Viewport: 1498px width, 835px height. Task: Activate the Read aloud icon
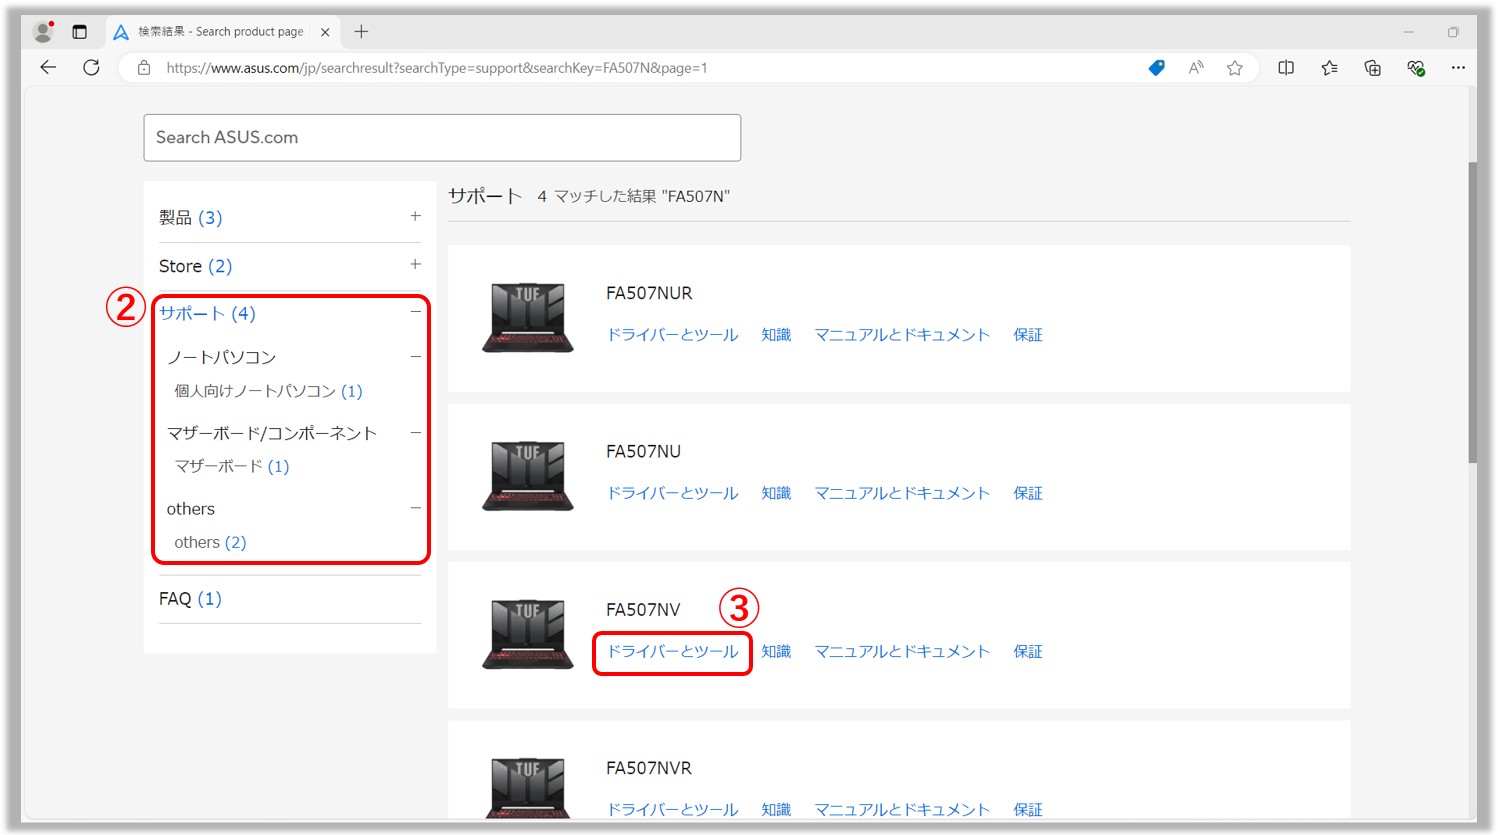coord(1196,68)
